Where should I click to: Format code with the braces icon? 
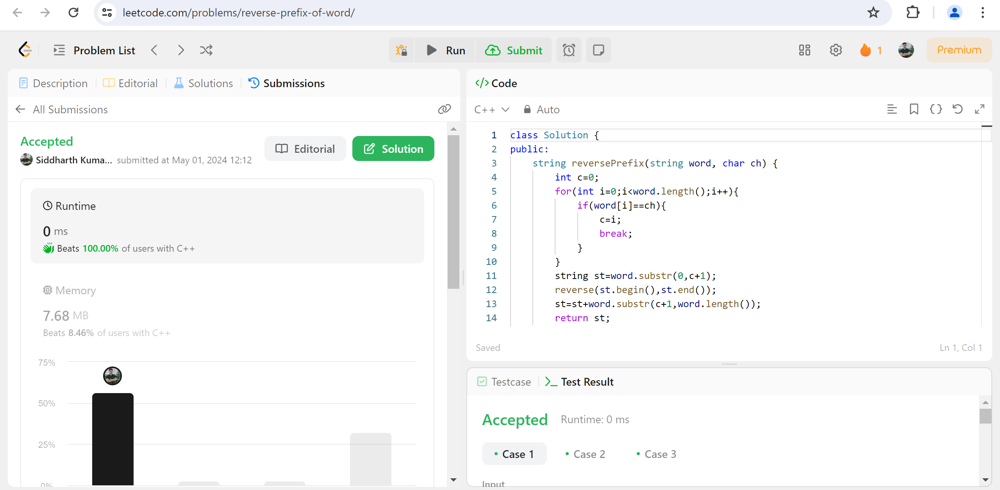[x=936, y=109]
